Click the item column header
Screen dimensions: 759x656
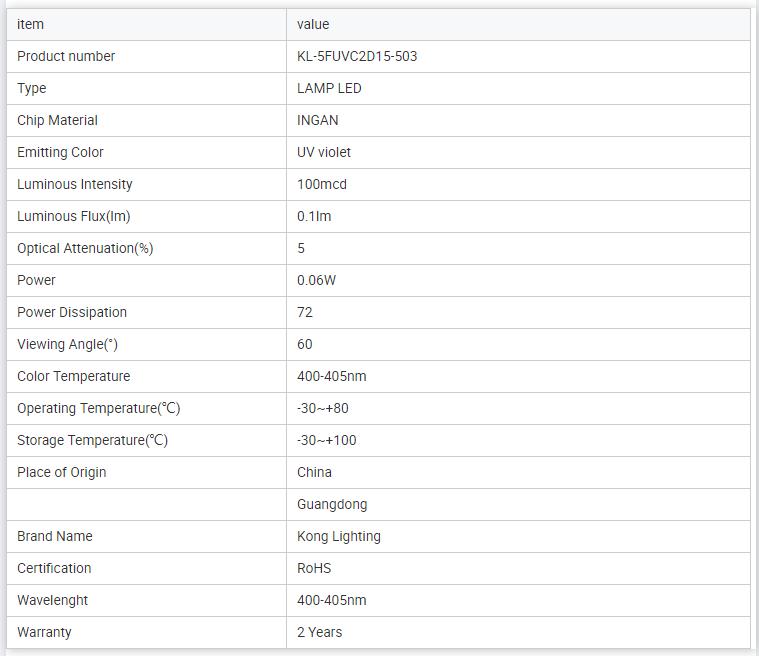(x=30, y=24)
